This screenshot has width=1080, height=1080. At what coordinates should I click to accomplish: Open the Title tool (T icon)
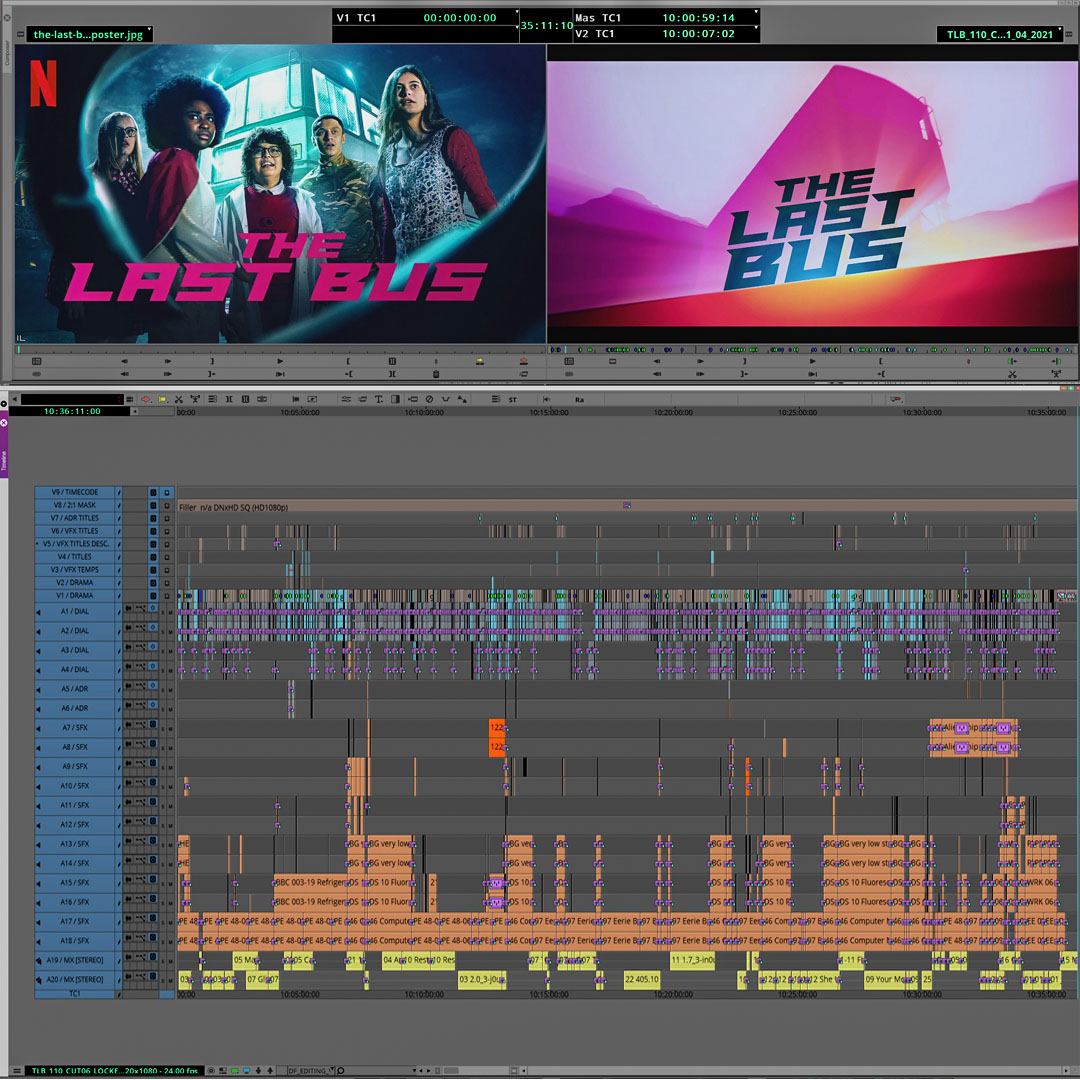click(378, 399)
